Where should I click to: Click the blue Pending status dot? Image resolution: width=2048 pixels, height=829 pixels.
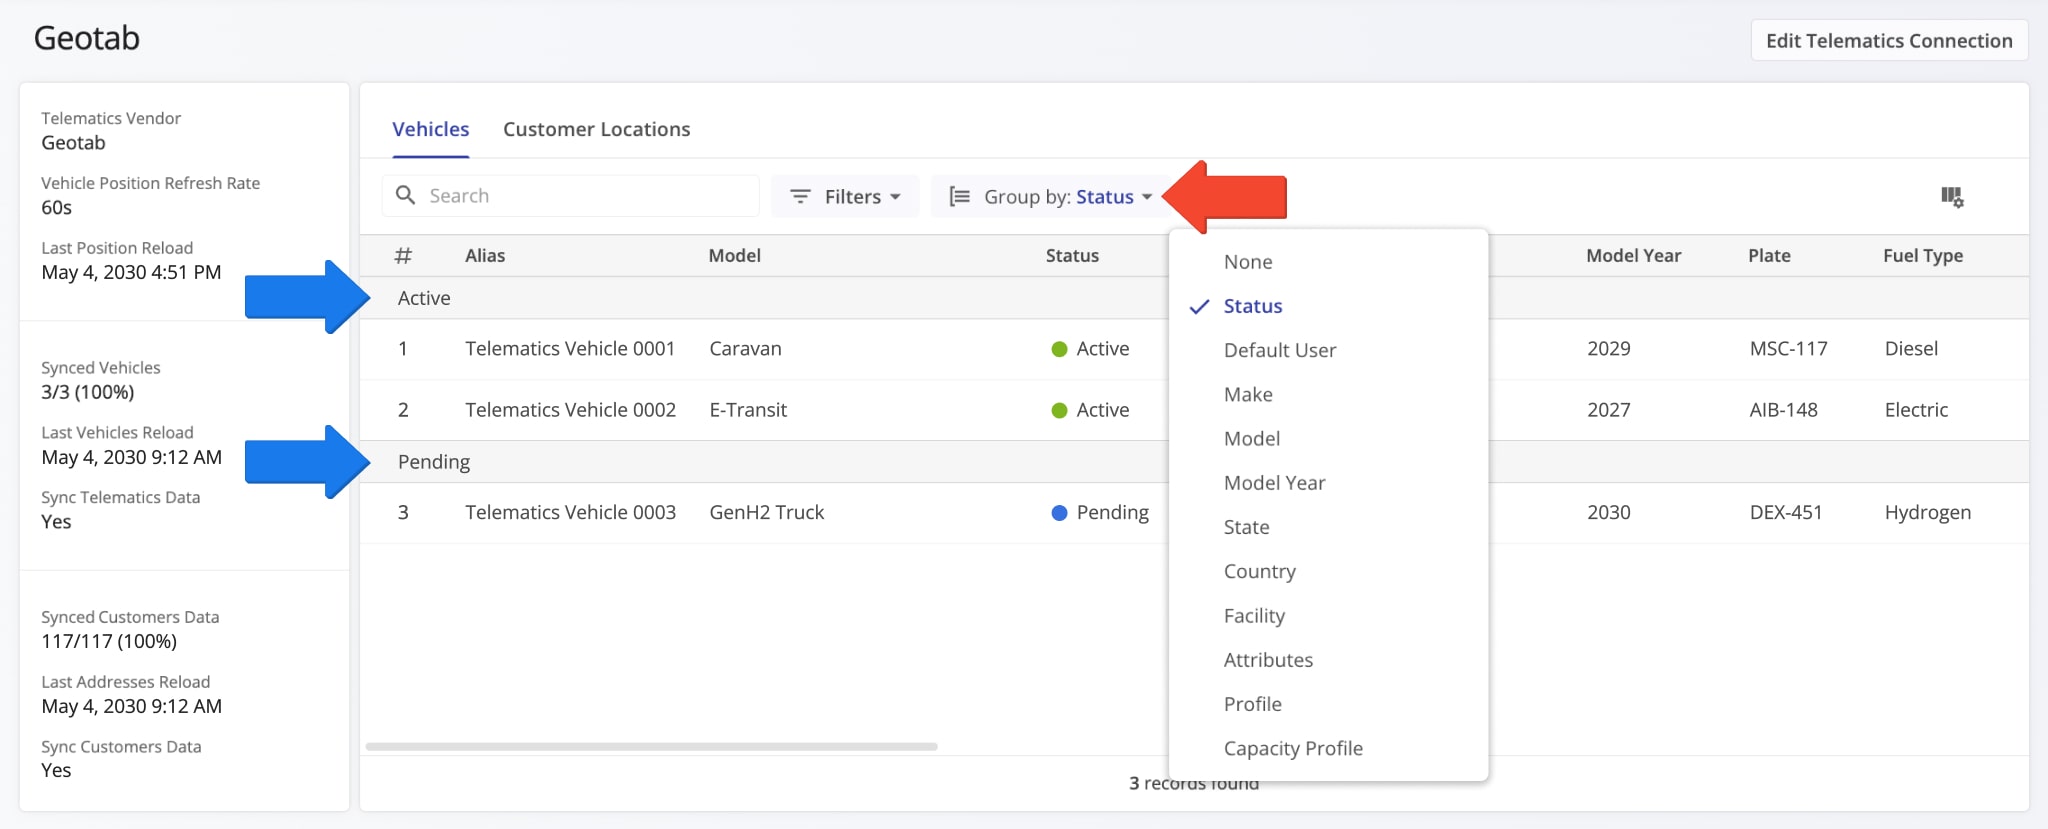1059,513
